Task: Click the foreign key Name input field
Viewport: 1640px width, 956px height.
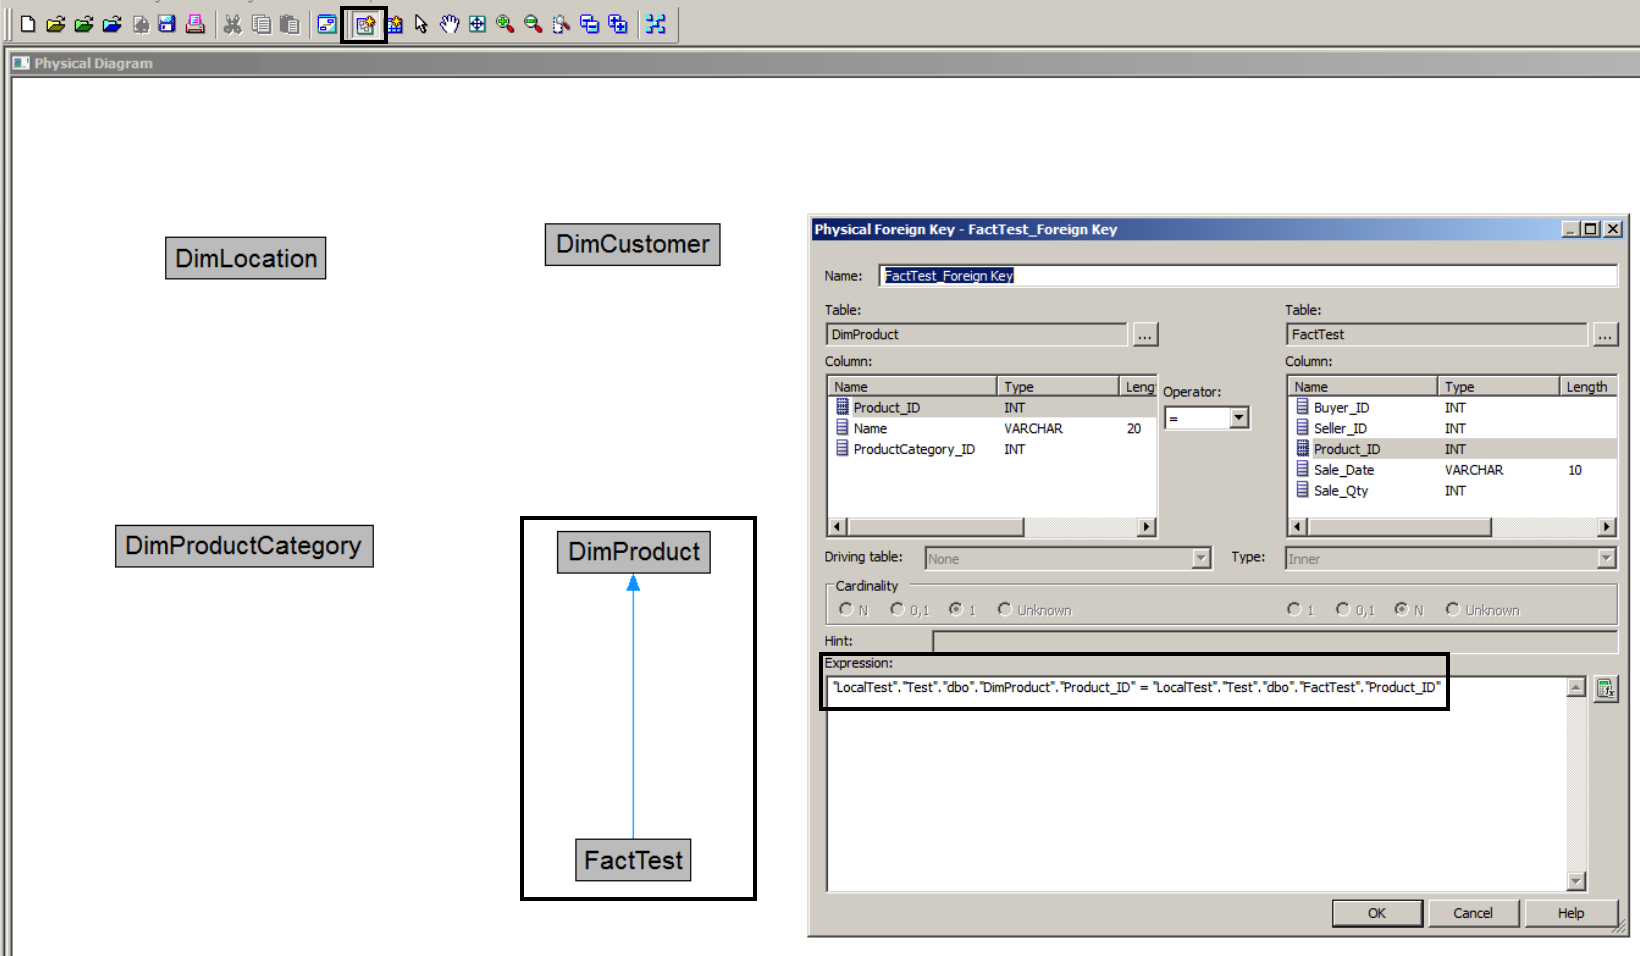Action: [x=1247, y=276]
